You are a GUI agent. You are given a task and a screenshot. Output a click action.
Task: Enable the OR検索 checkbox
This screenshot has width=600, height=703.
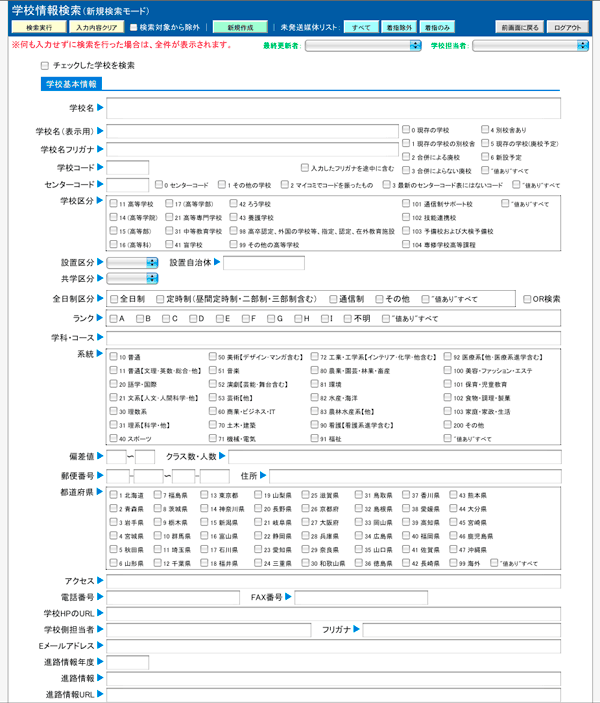(x=527, y=299)
